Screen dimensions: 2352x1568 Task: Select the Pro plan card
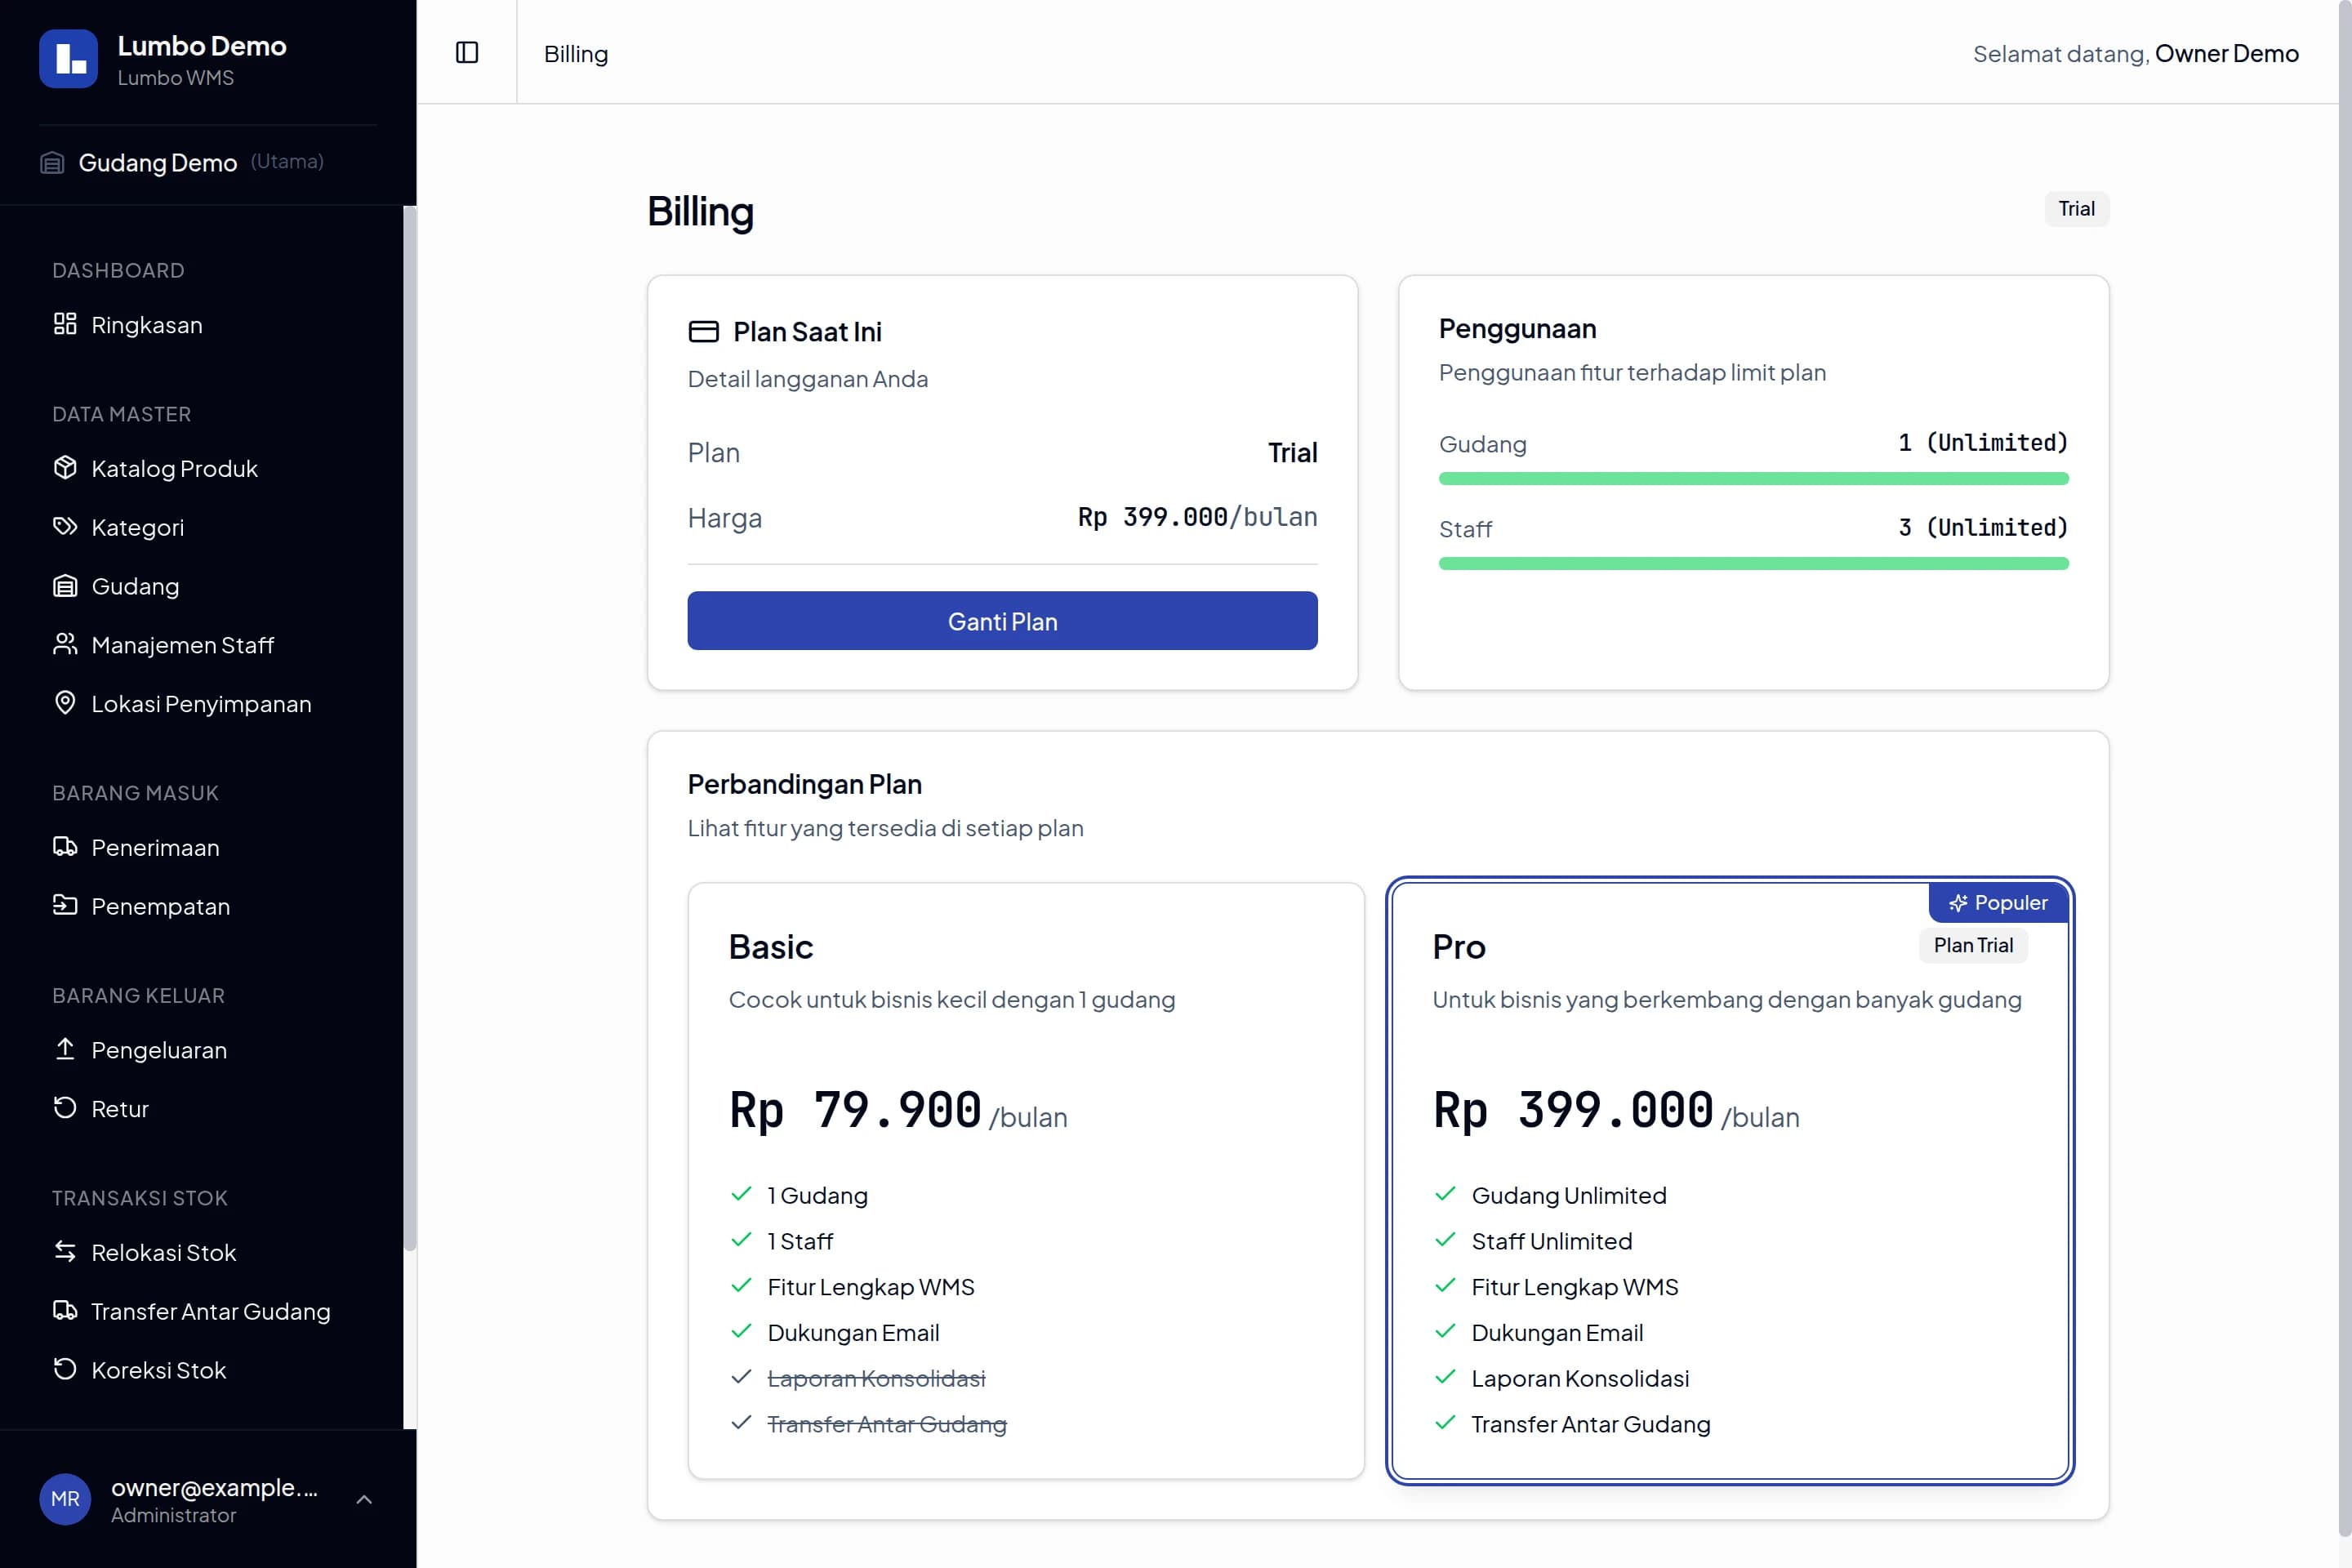coord(1729,1181)
